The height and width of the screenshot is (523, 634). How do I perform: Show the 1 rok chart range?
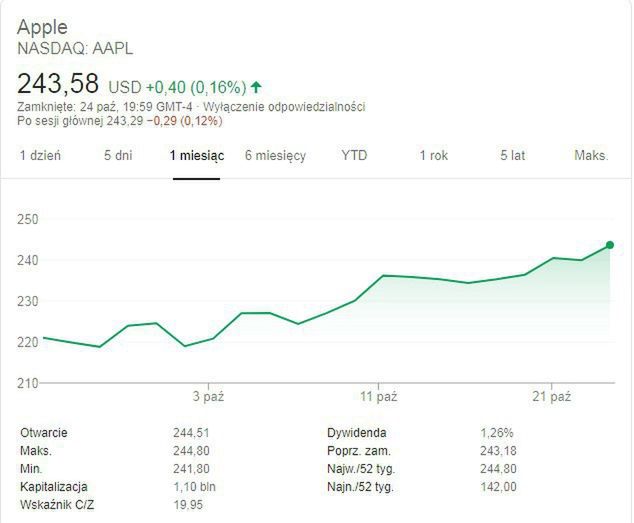pos(433,156)
